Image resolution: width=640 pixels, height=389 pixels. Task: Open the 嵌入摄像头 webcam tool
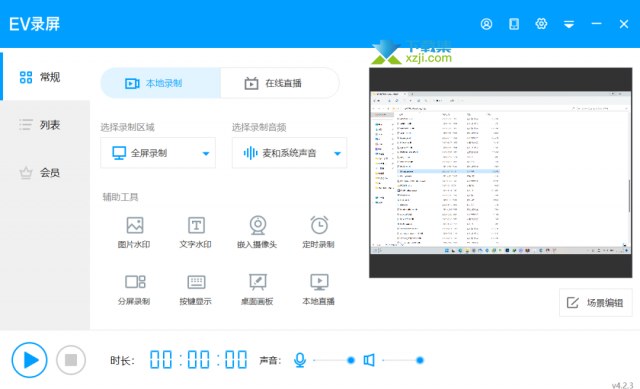point(257,232)
